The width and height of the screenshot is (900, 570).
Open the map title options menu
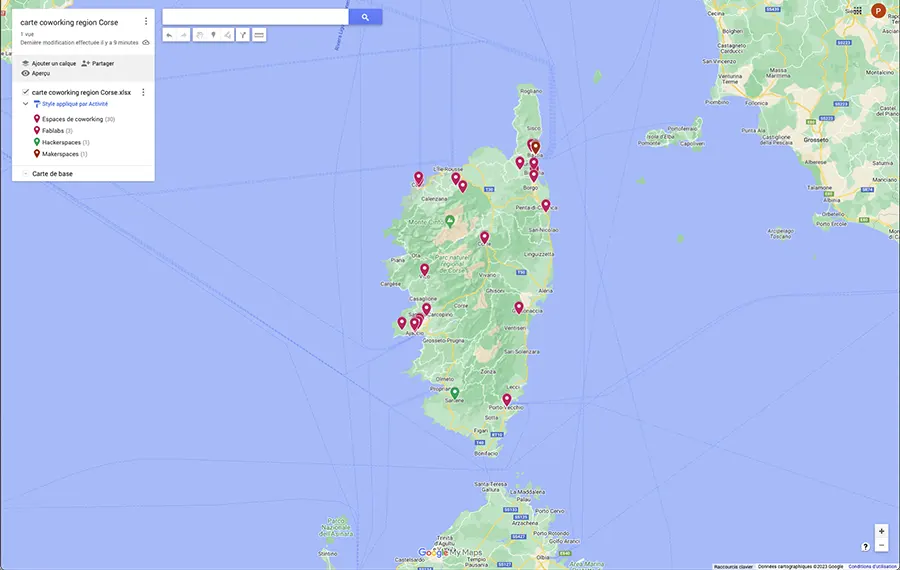coord(146,21)
